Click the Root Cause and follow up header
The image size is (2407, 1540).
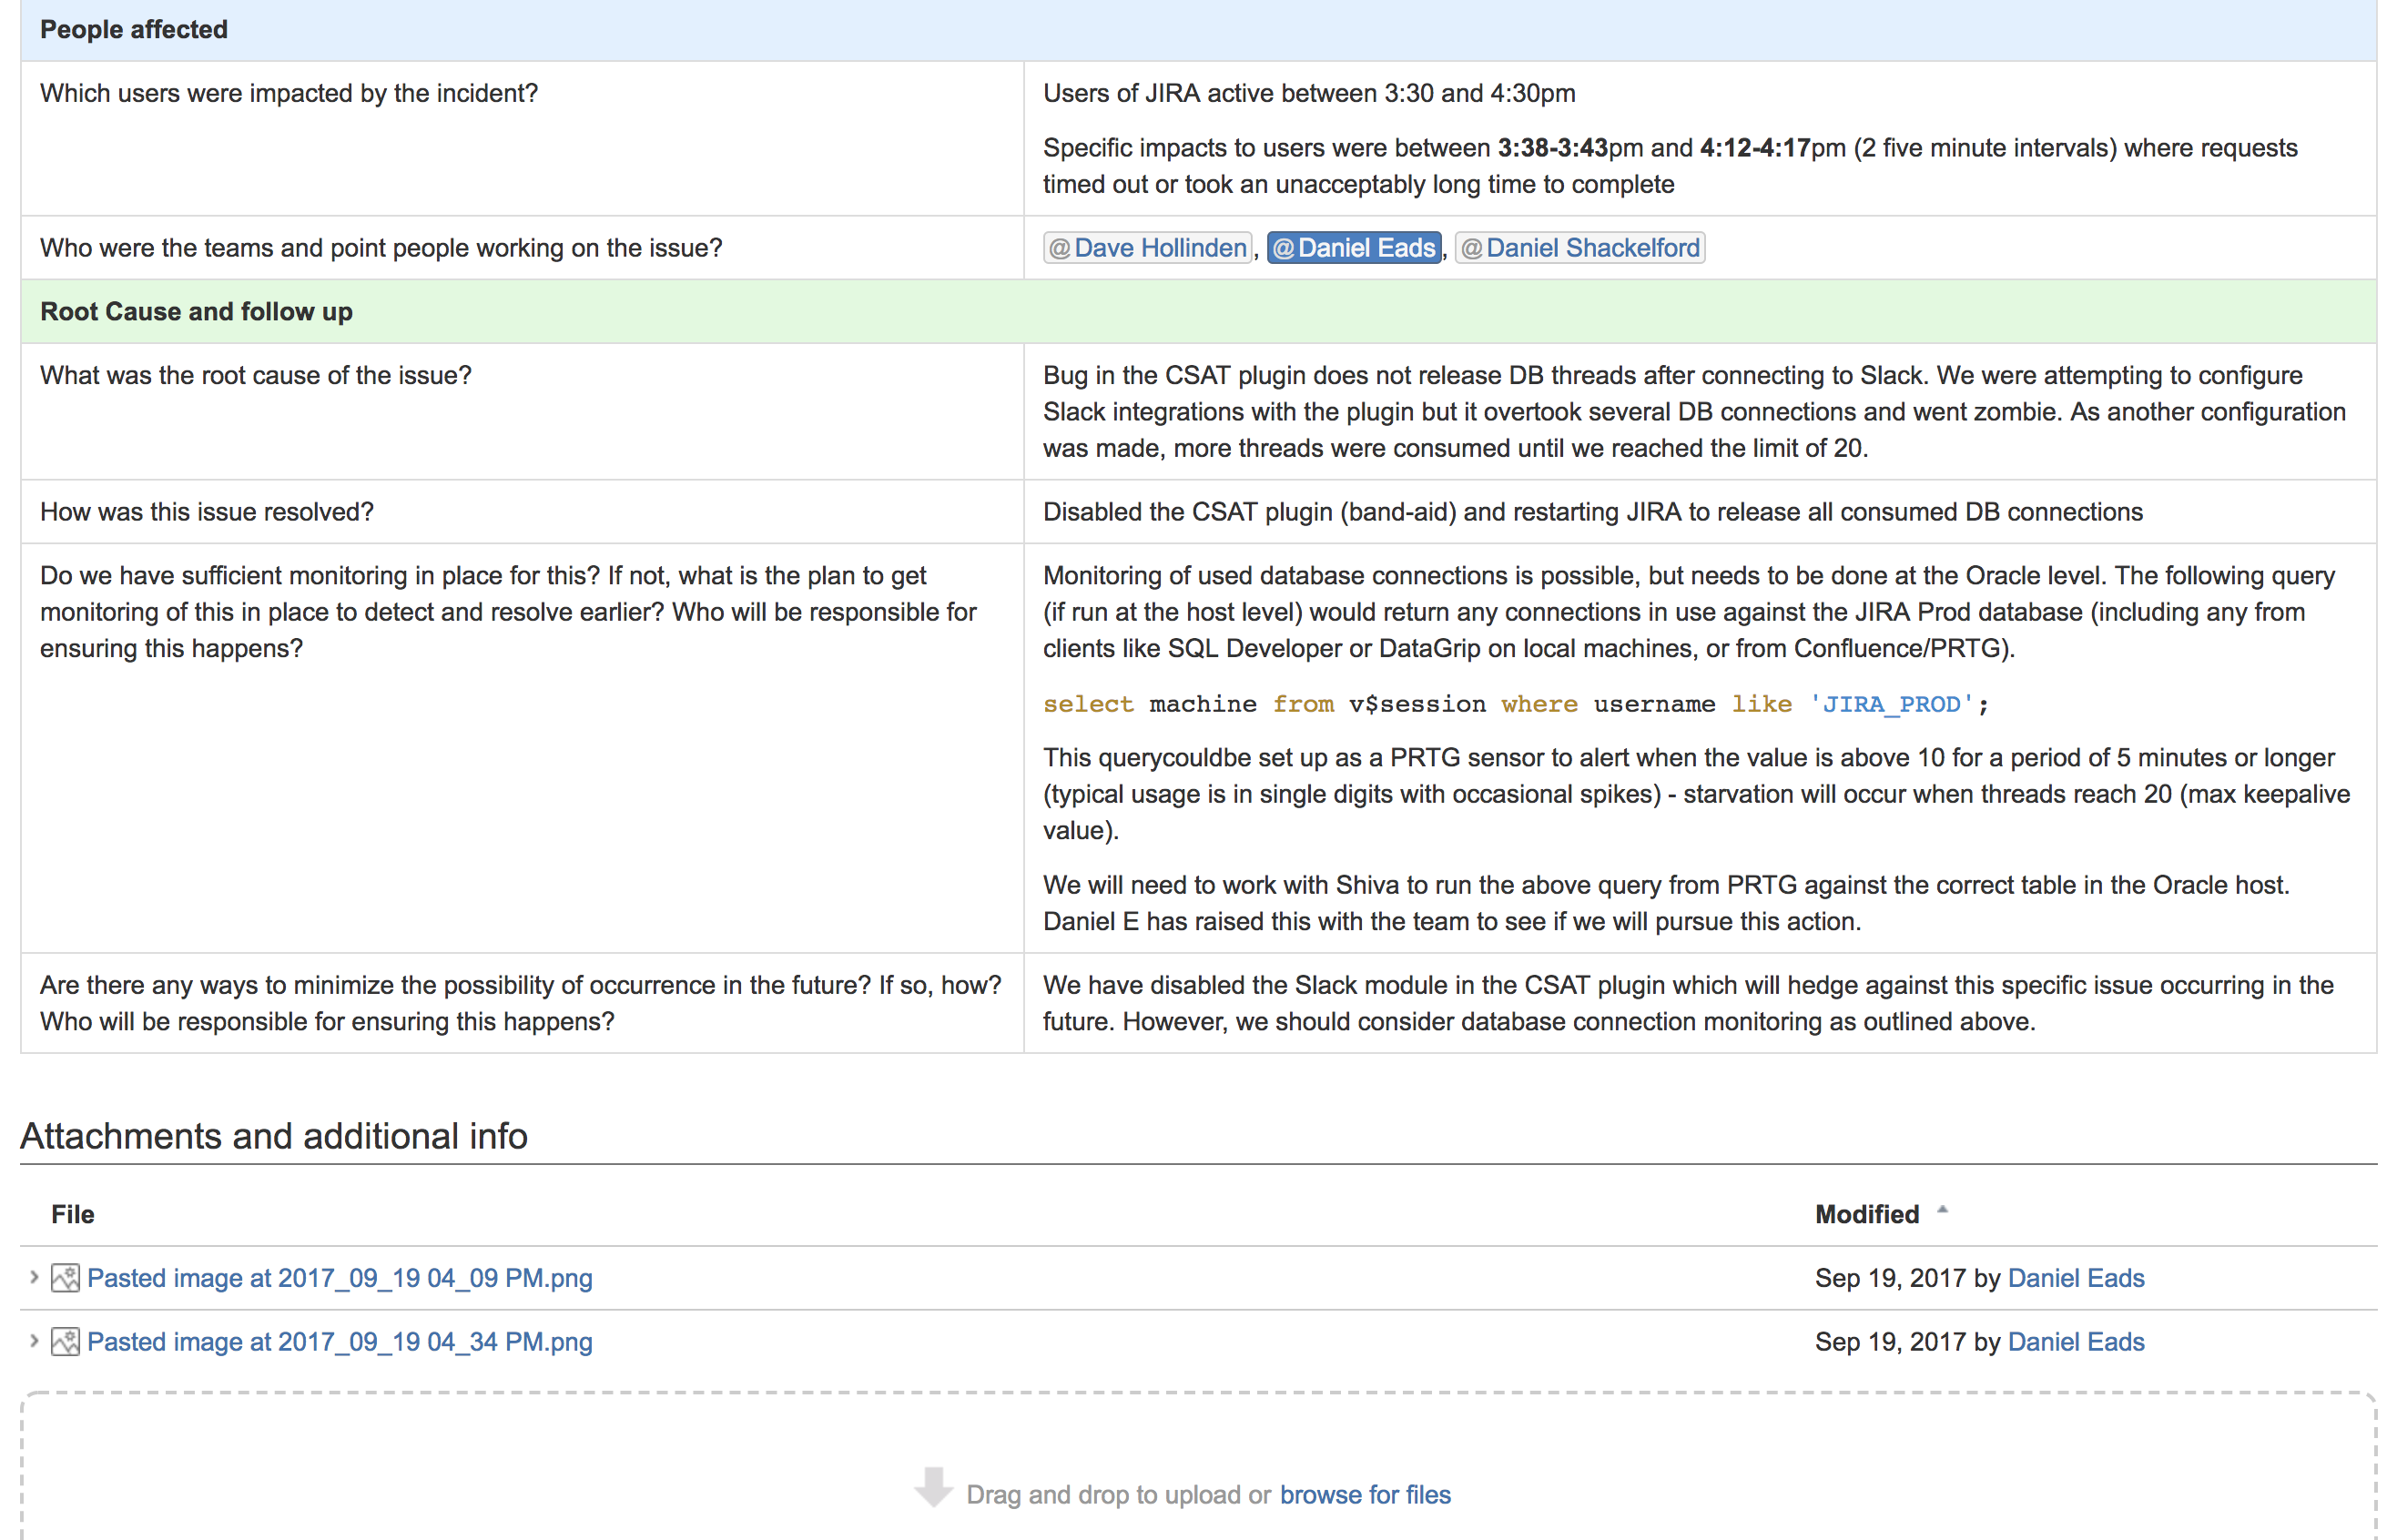tap(196, 312)
